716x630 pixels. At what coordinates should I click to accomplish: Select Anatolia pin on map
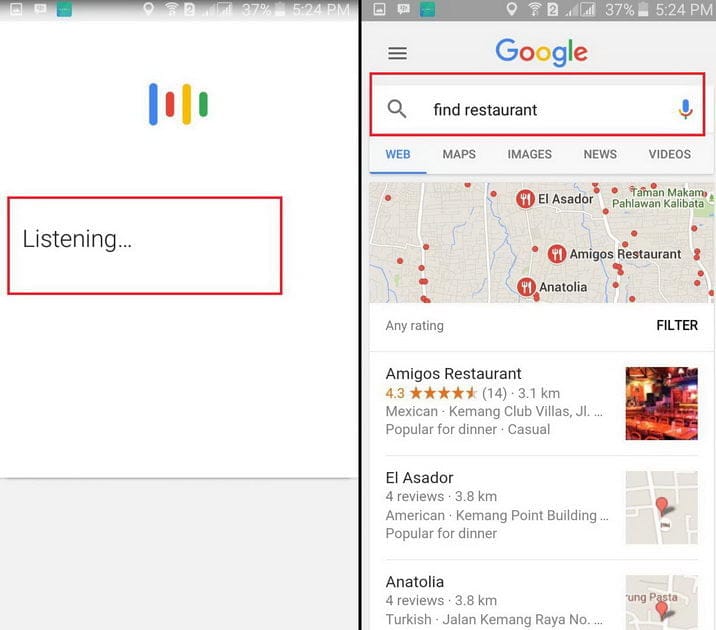pos(526,287)
